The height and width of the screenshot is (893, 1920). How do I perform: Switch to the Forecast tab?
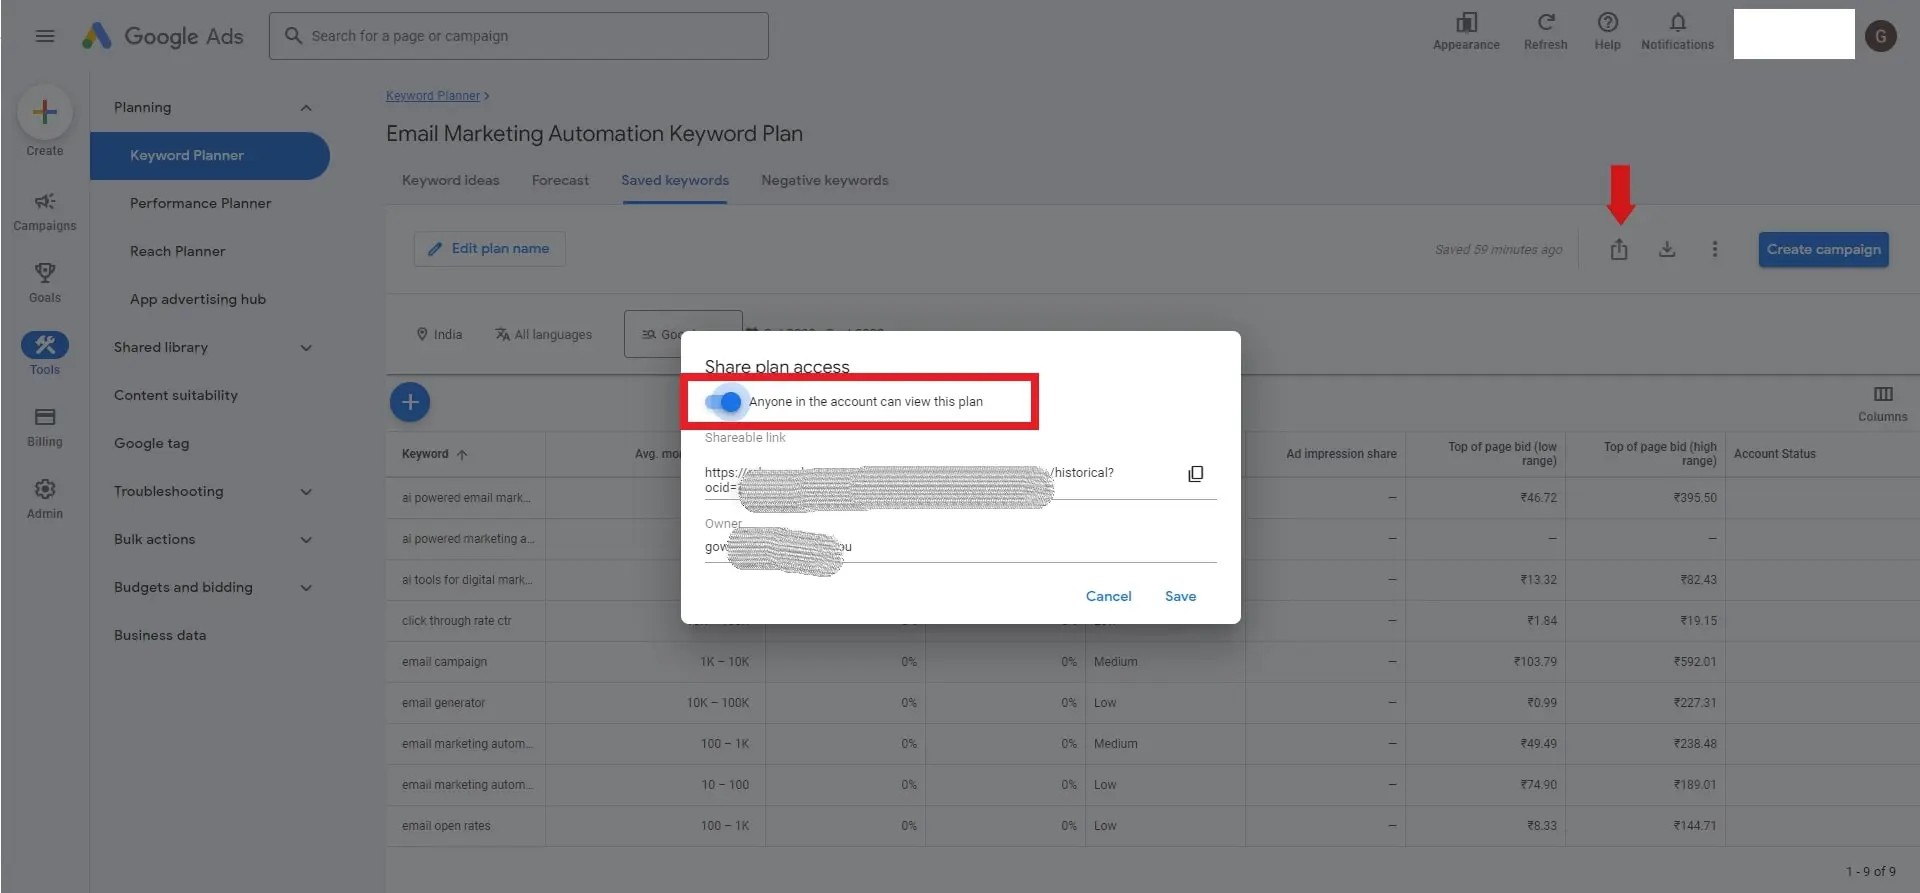(x=560, y=181)
